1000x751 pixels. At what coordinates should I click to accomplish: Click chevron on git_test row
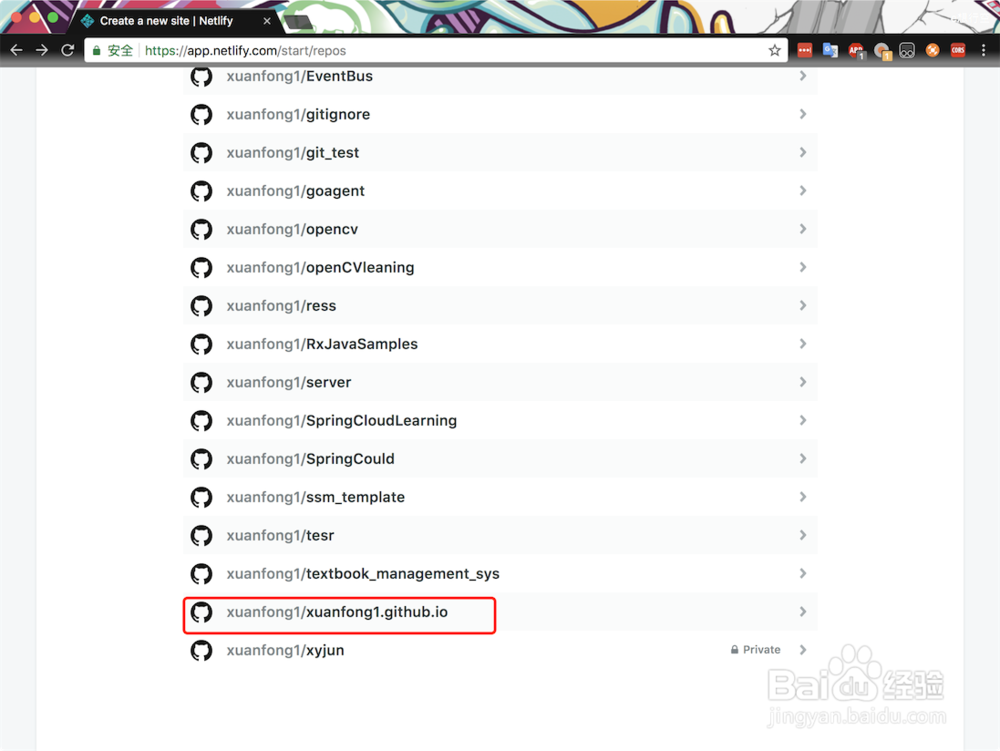pyautogui.click(x=803, y=152)
